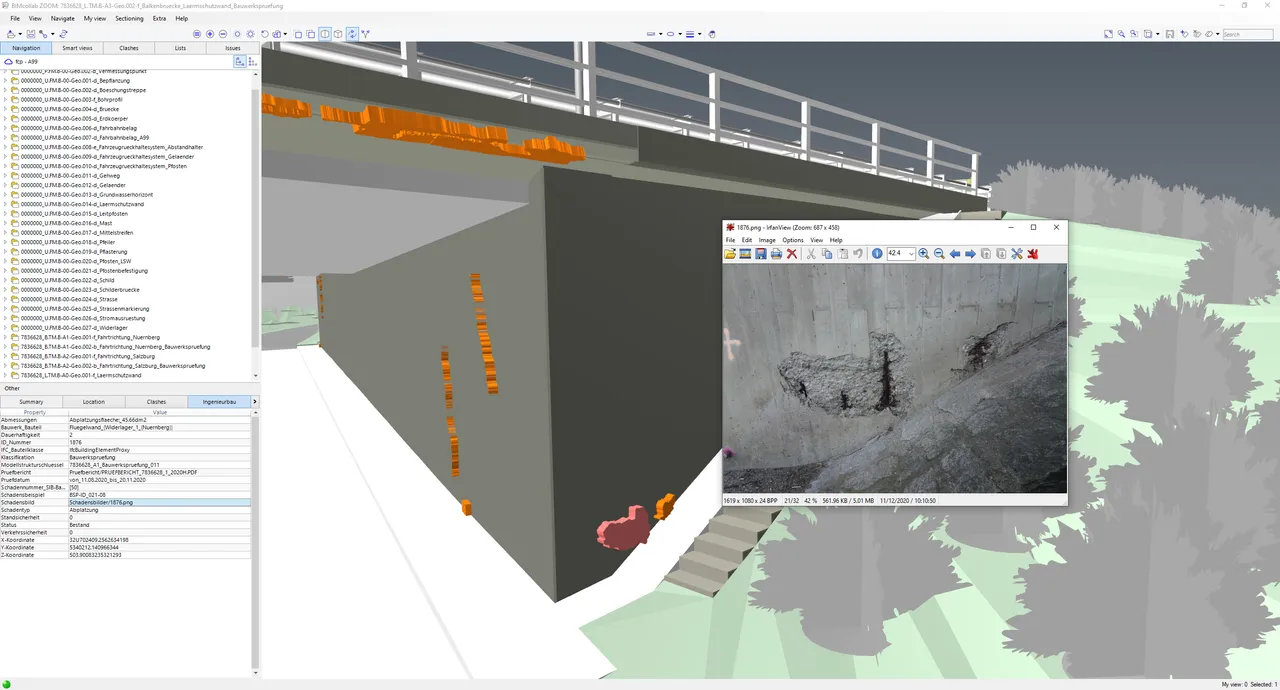The image size is (1280, 690).
Task: Go to next image with right arrow
Action: (x=970, y=254)
